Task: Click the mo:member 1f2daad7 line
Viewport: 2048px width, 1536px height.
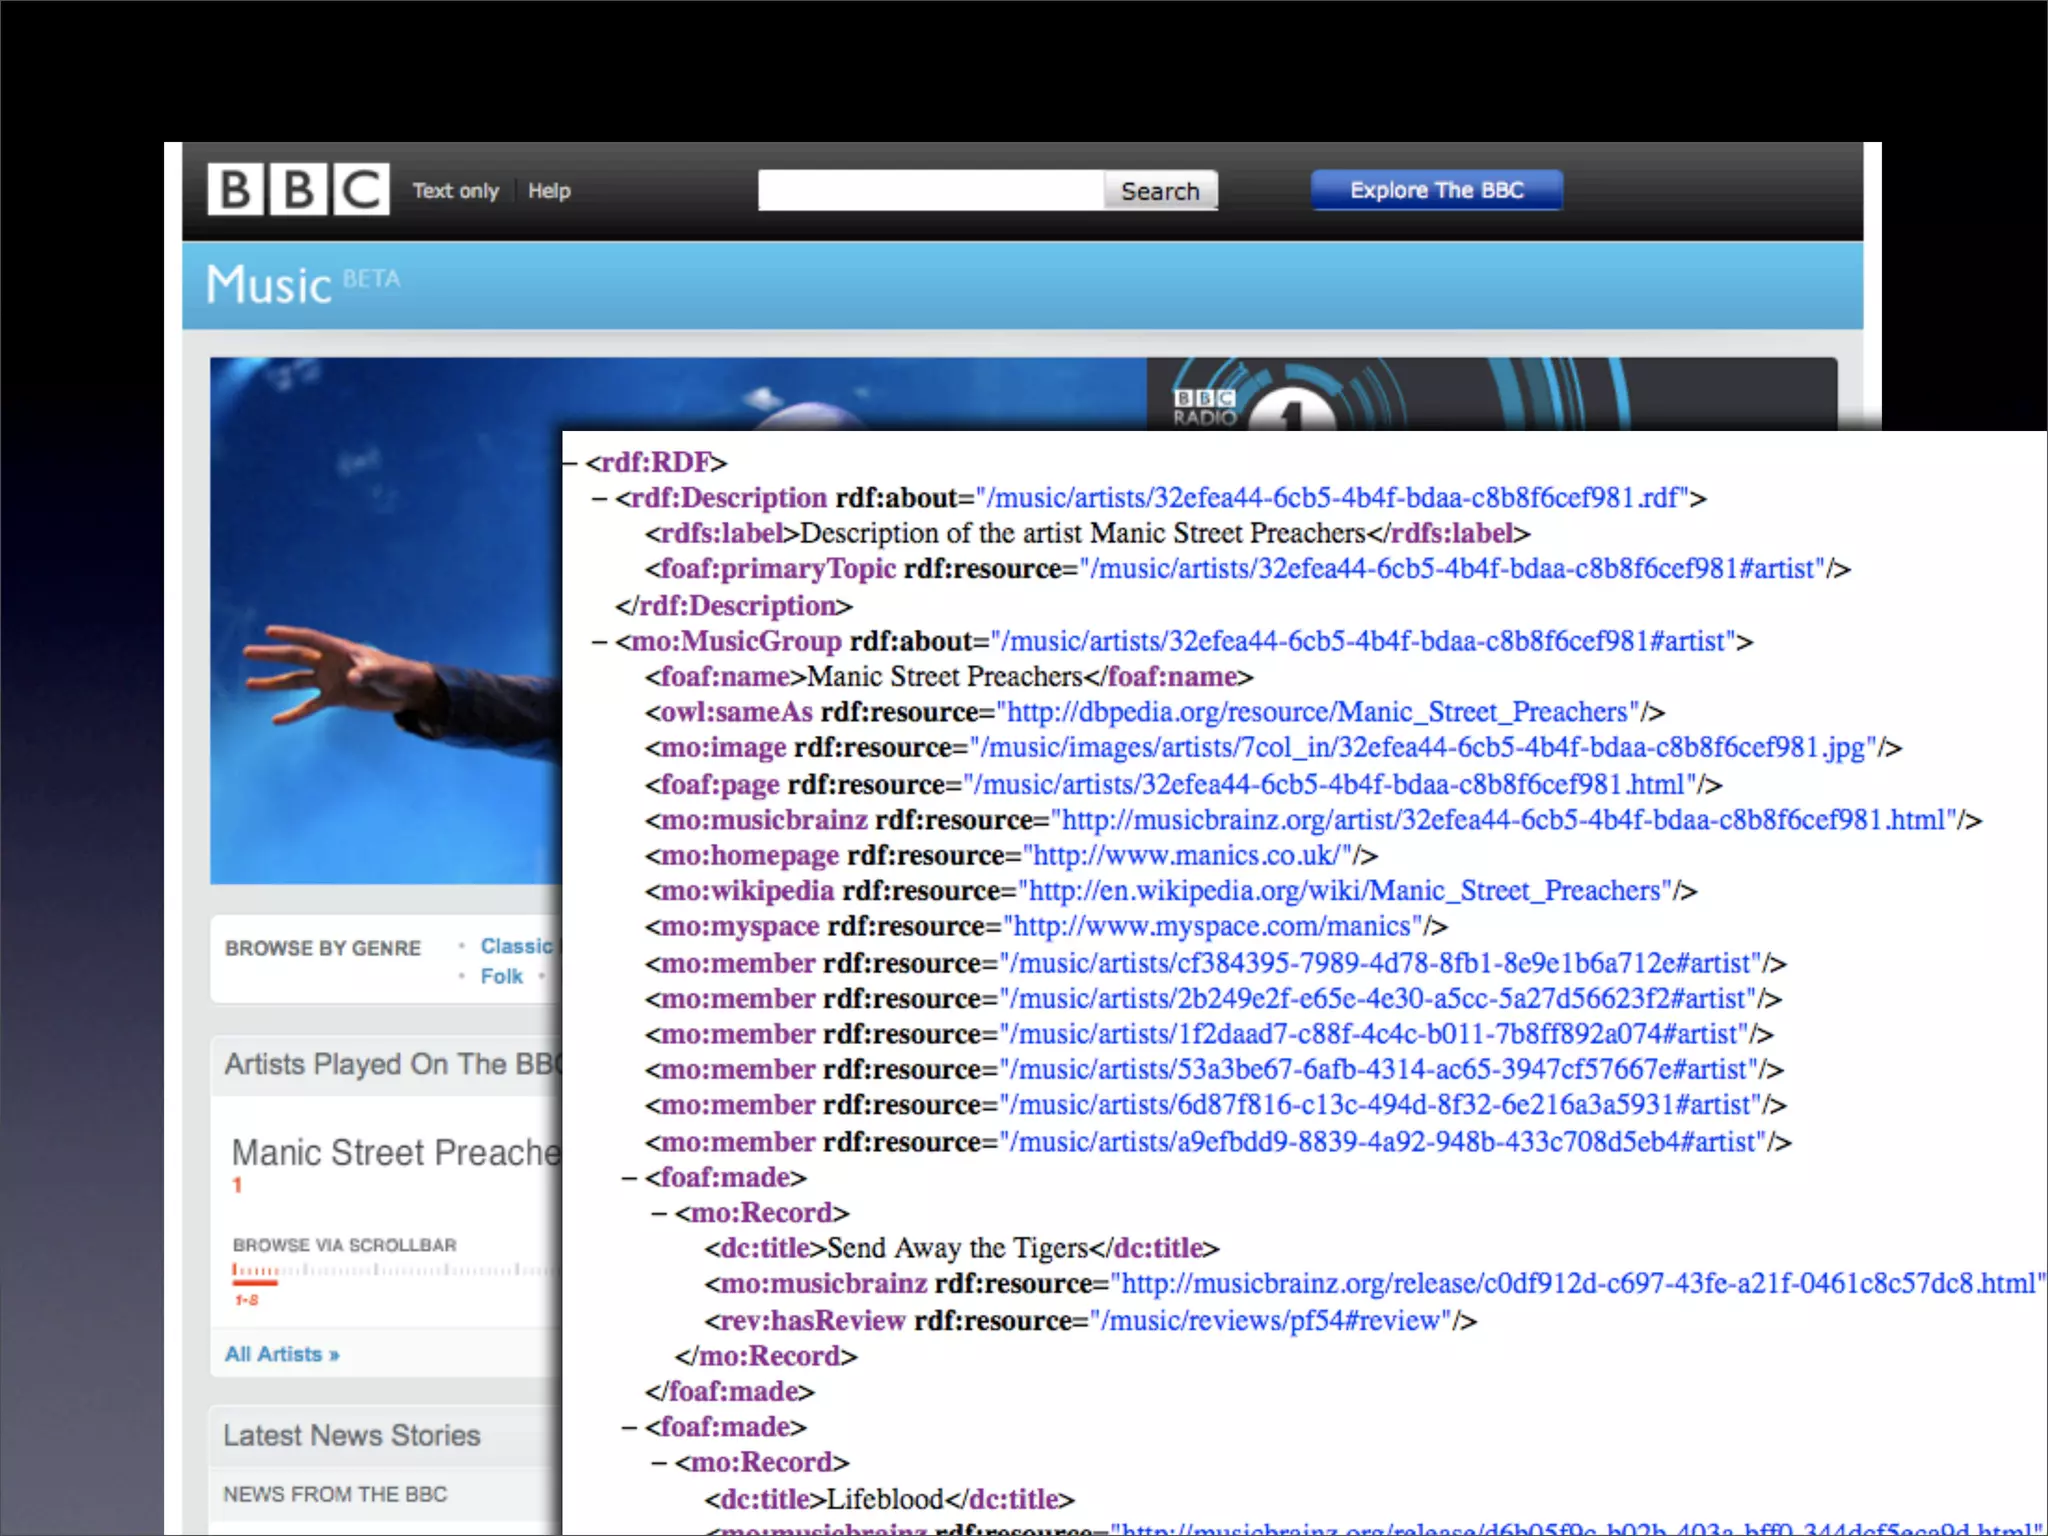Action: tap(1209, 1034)
